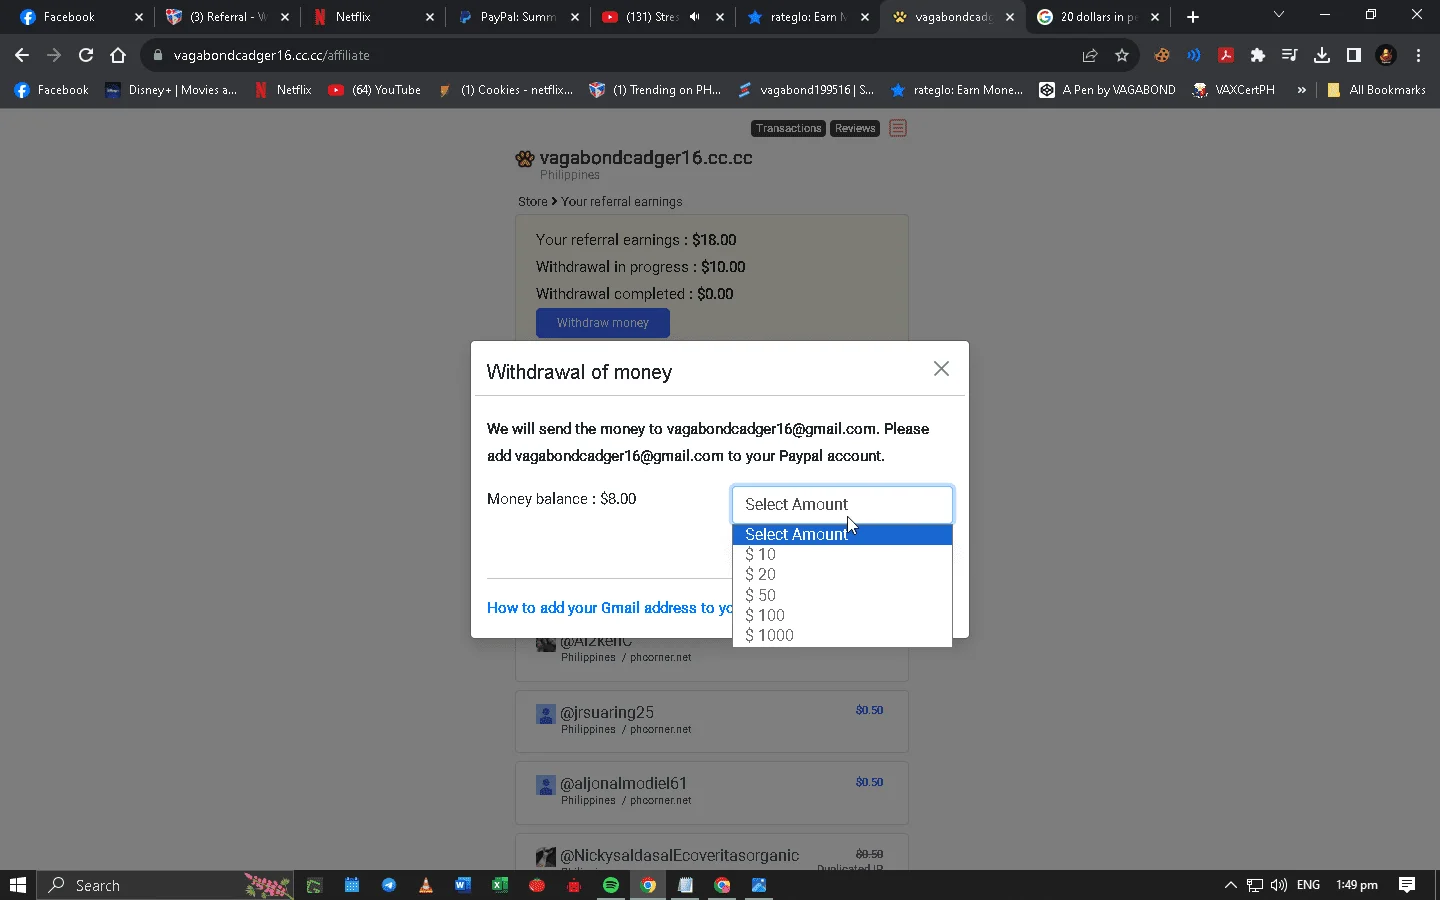Open the A Pen by VAGABOND bookmark
Screen dimensions: 1440x900
point(1107,90)
